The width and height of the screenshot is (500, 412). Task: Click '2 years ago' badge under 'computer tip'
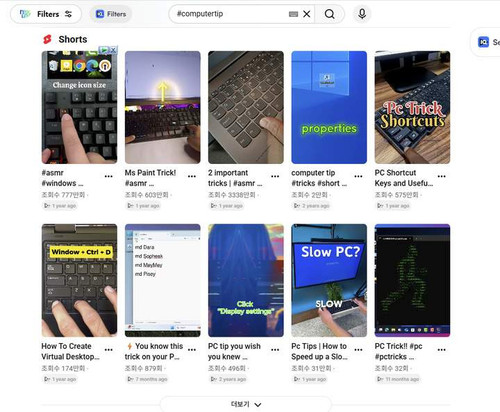tap(312, 206)
